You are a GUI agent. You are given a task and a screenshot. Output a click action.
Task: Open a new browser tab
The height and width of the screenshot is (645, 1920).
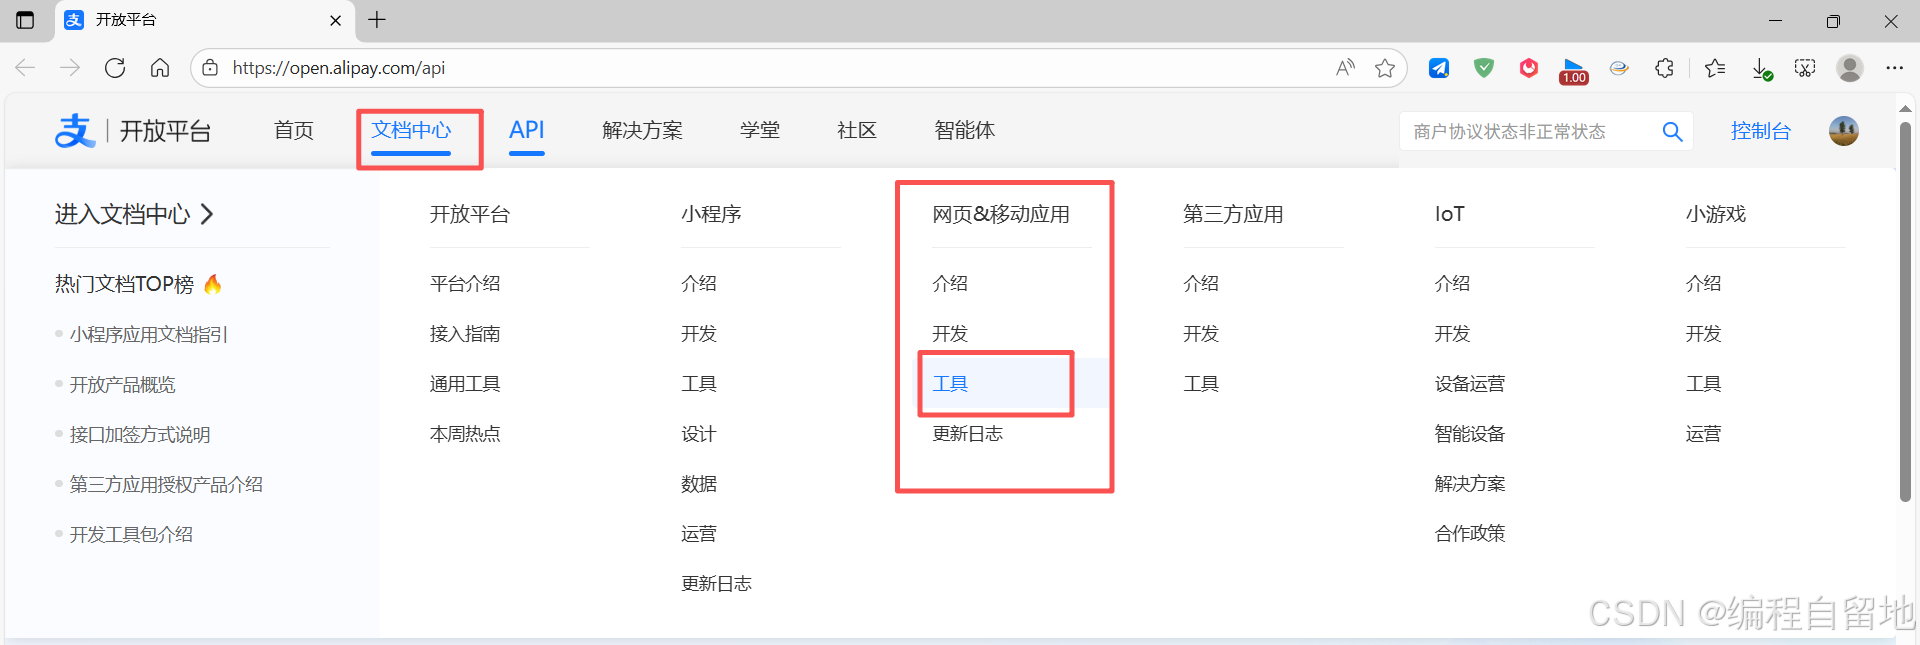(x=377, y=20)
